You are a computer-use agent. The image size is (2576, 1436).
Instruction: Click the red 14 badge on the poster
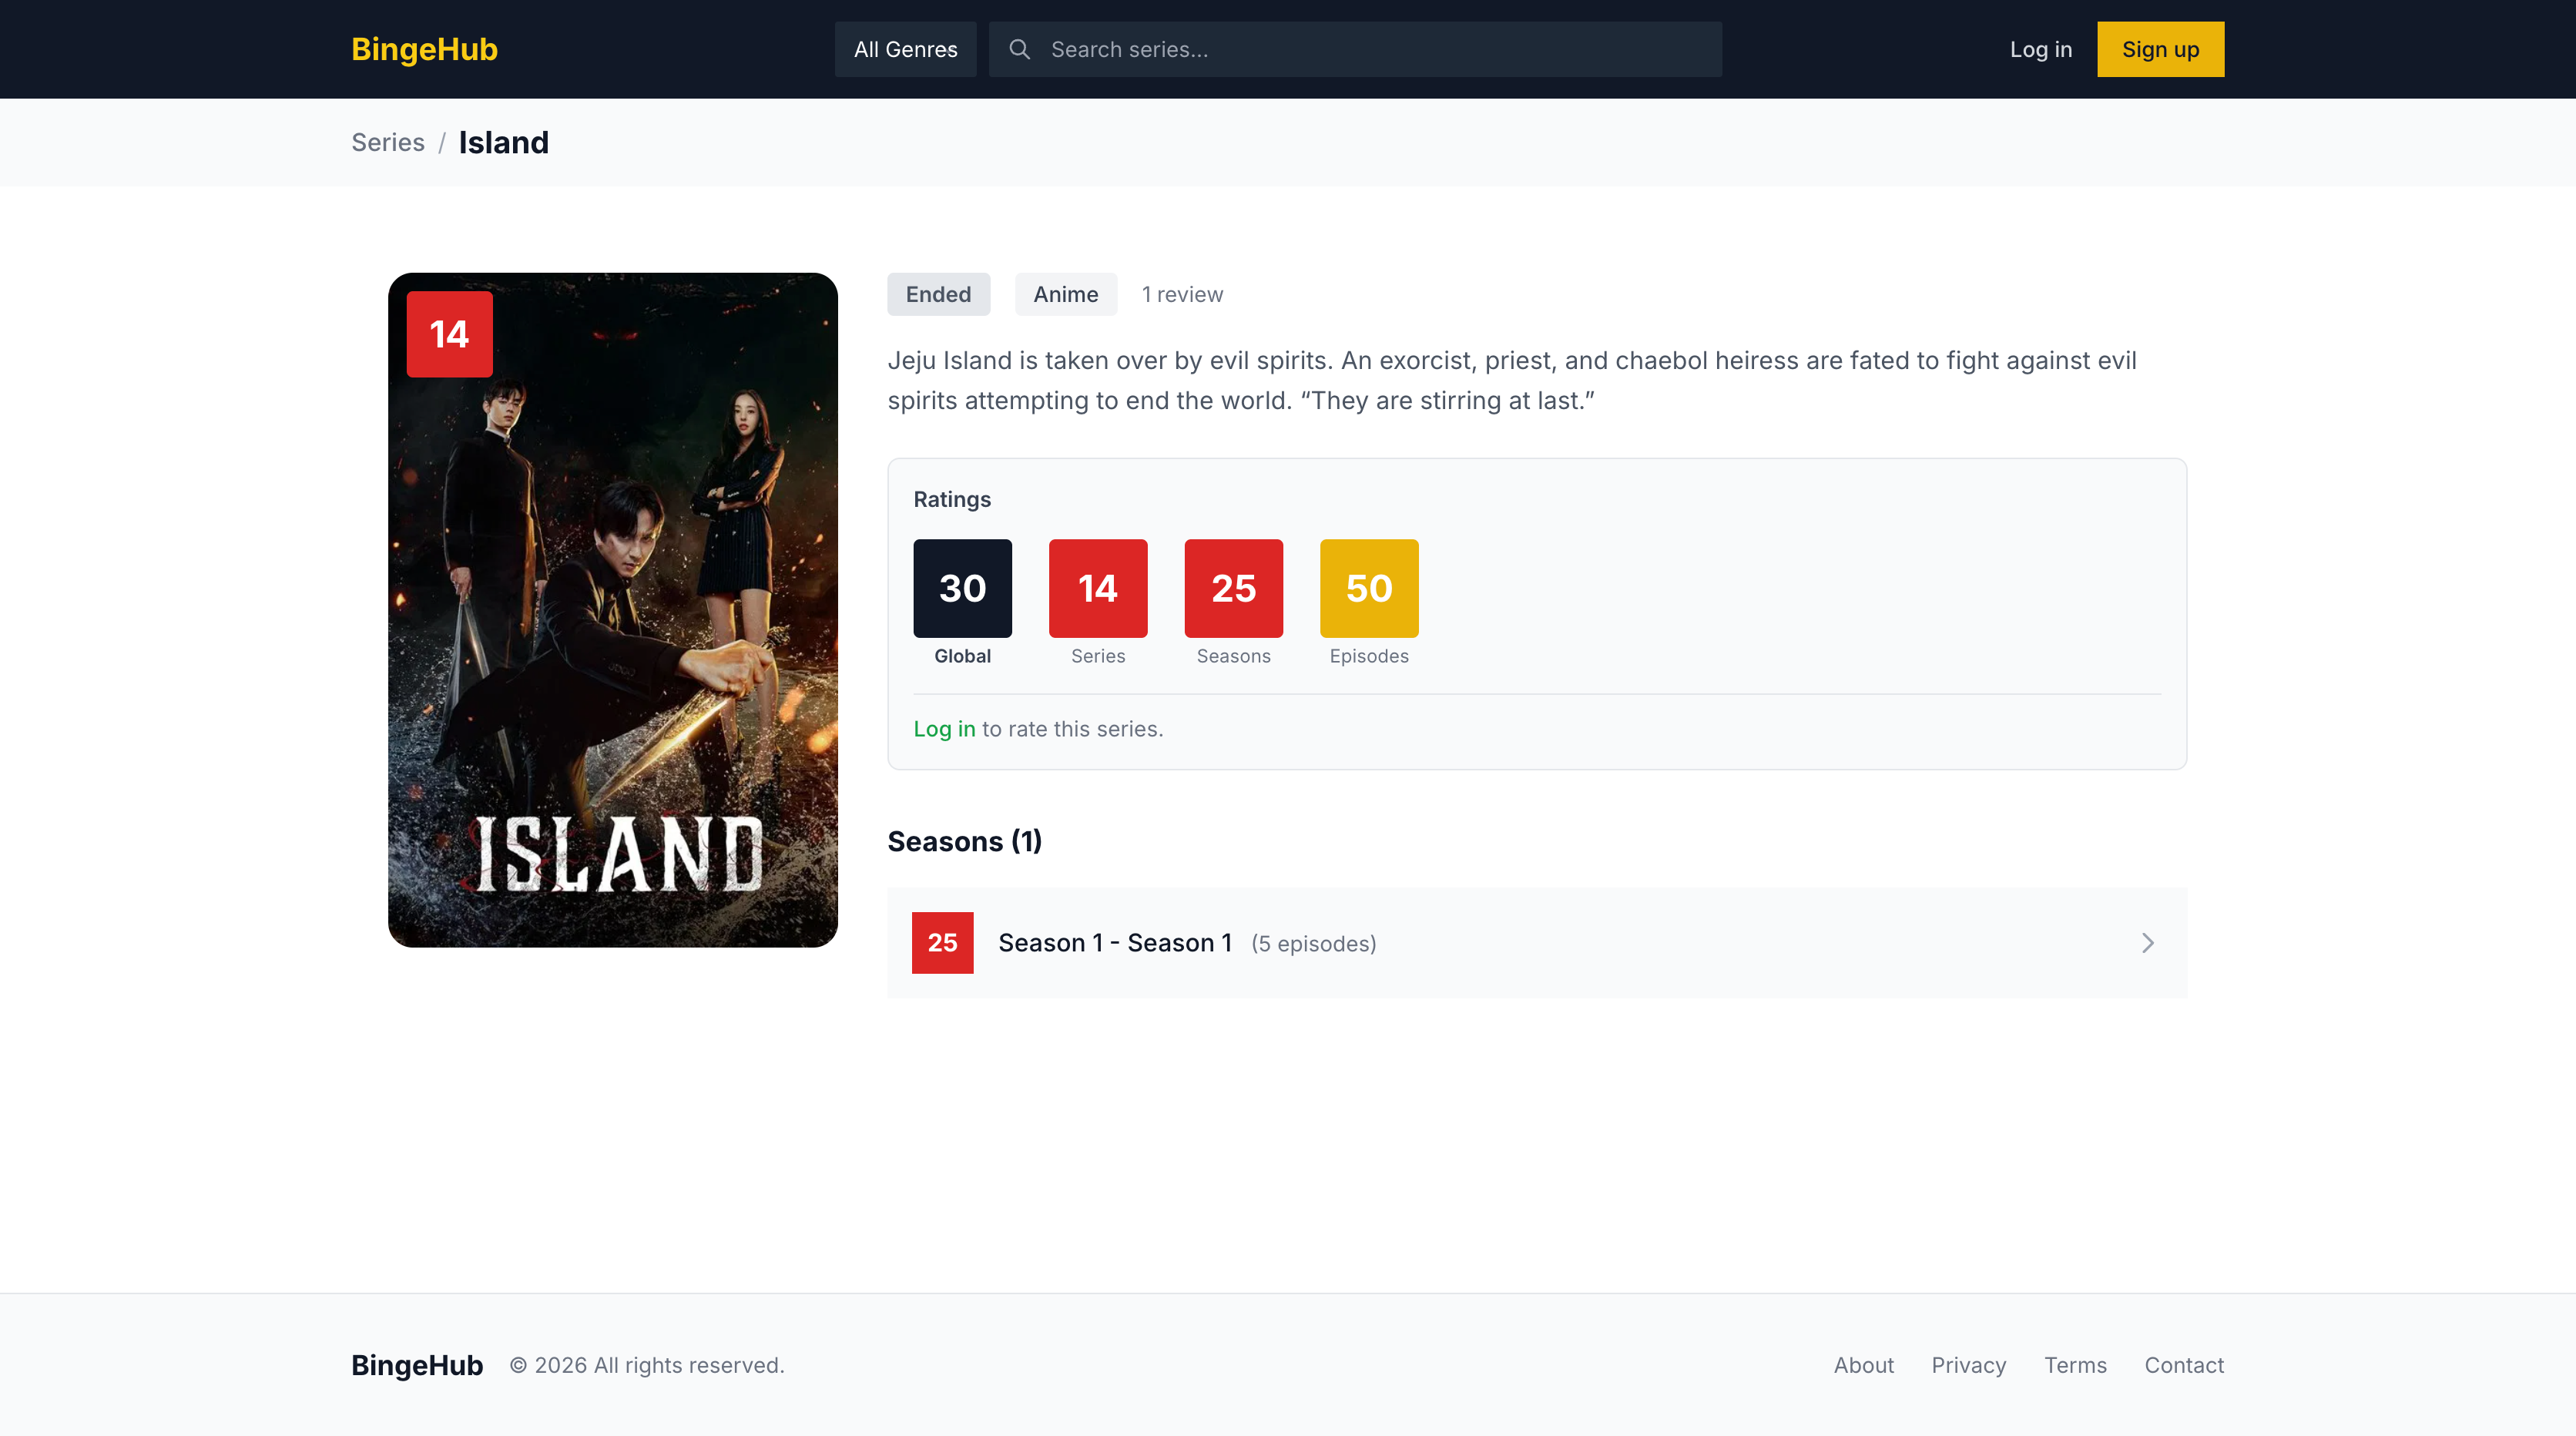(449, 334)
